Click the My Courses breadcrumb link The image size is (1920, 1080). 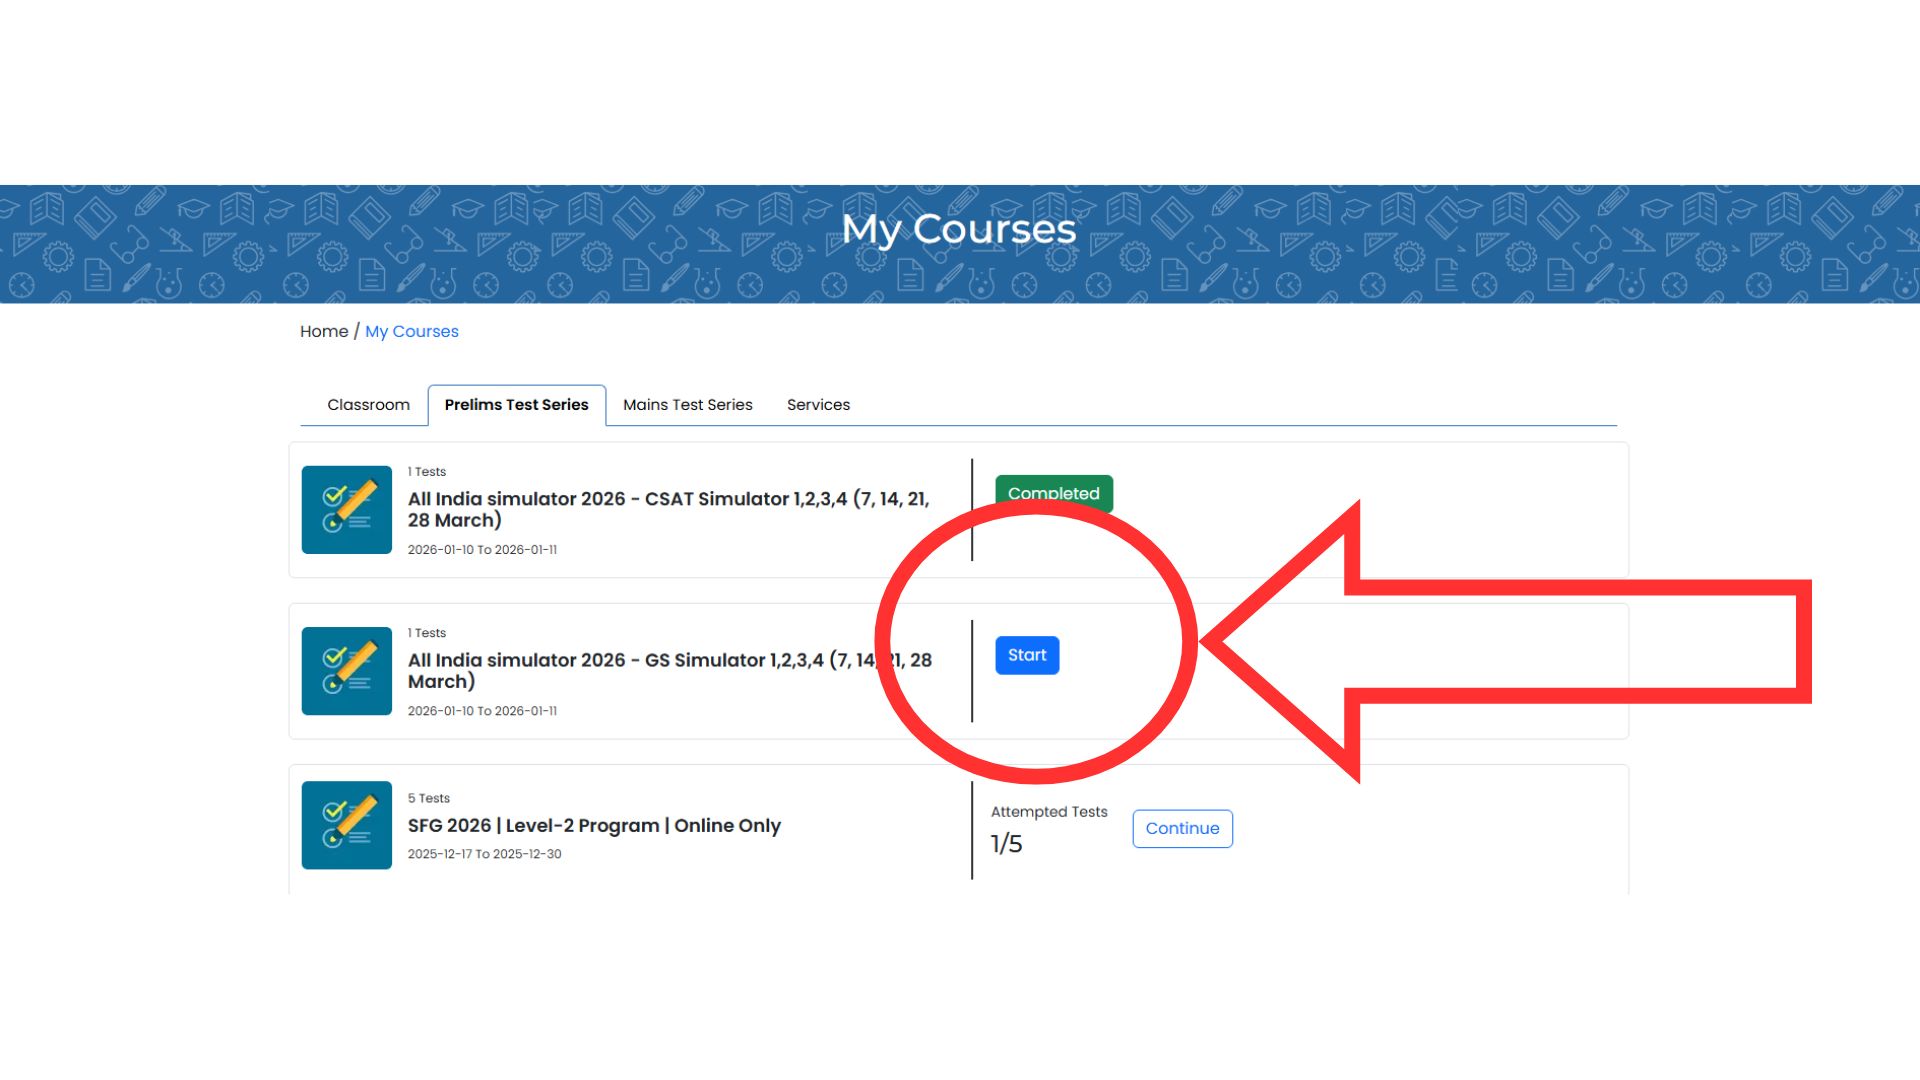(x=411, y=332)
